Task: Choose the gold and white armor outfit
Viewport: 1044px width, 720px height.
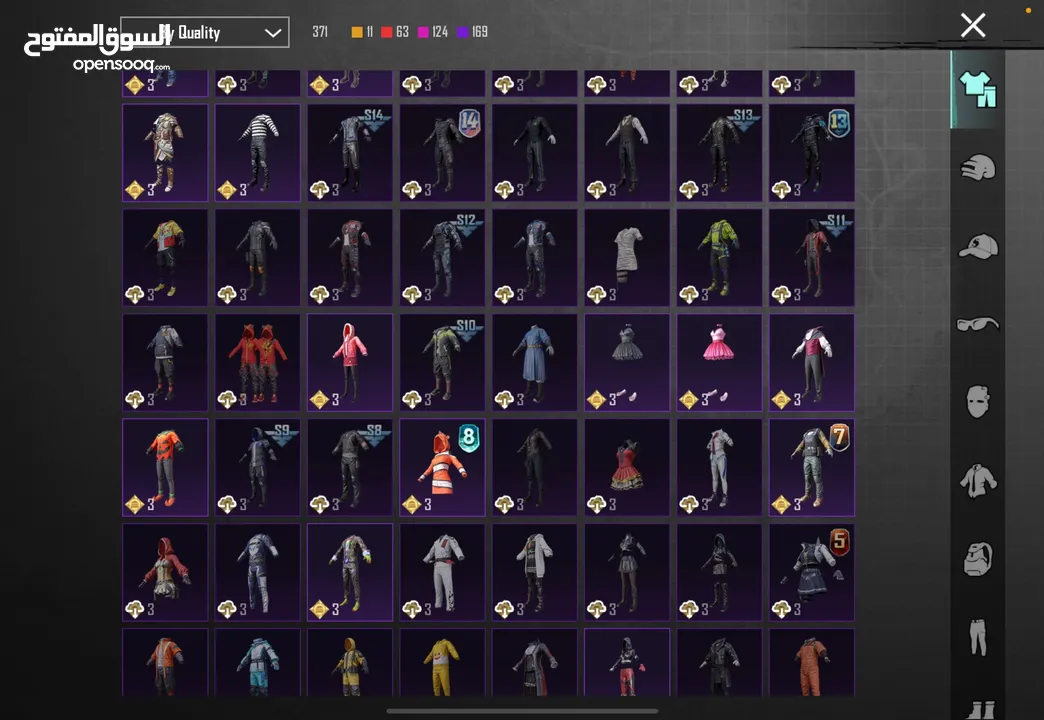Action: [x=165, y=153]
